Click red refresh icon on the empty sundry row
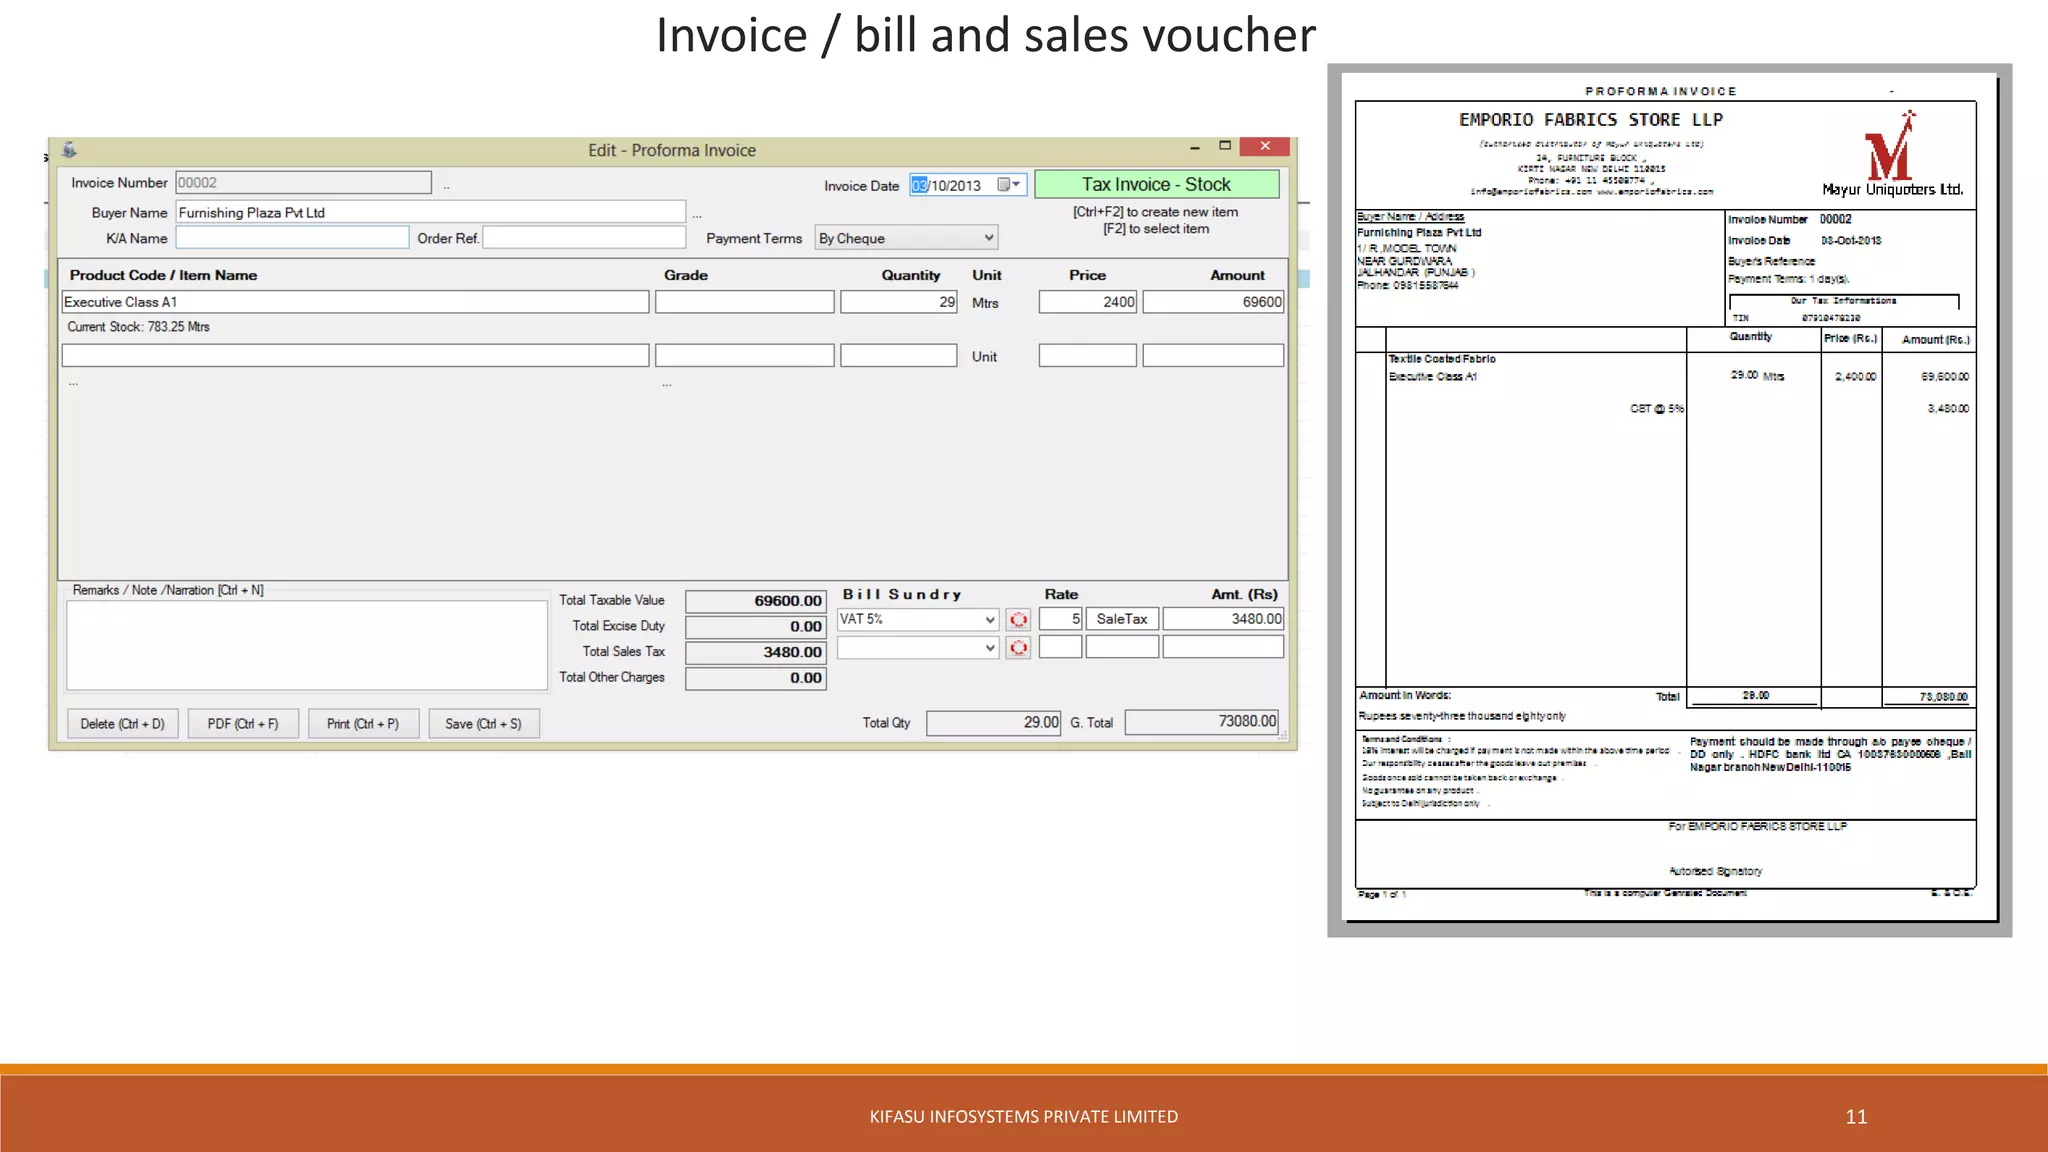 pyautogui.click(x=1018, y=648)
